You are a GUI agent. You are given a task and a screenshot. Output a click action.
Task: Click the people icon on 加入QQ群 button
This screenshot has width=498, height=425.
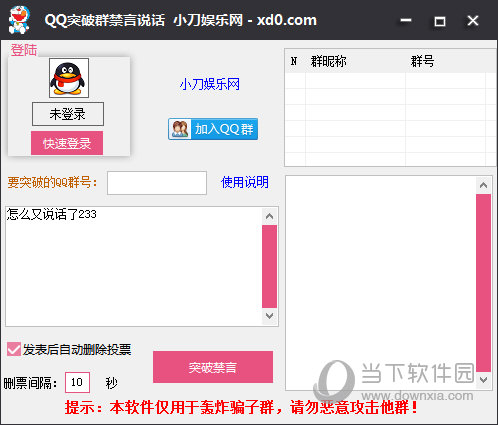(x=180, y=129)
